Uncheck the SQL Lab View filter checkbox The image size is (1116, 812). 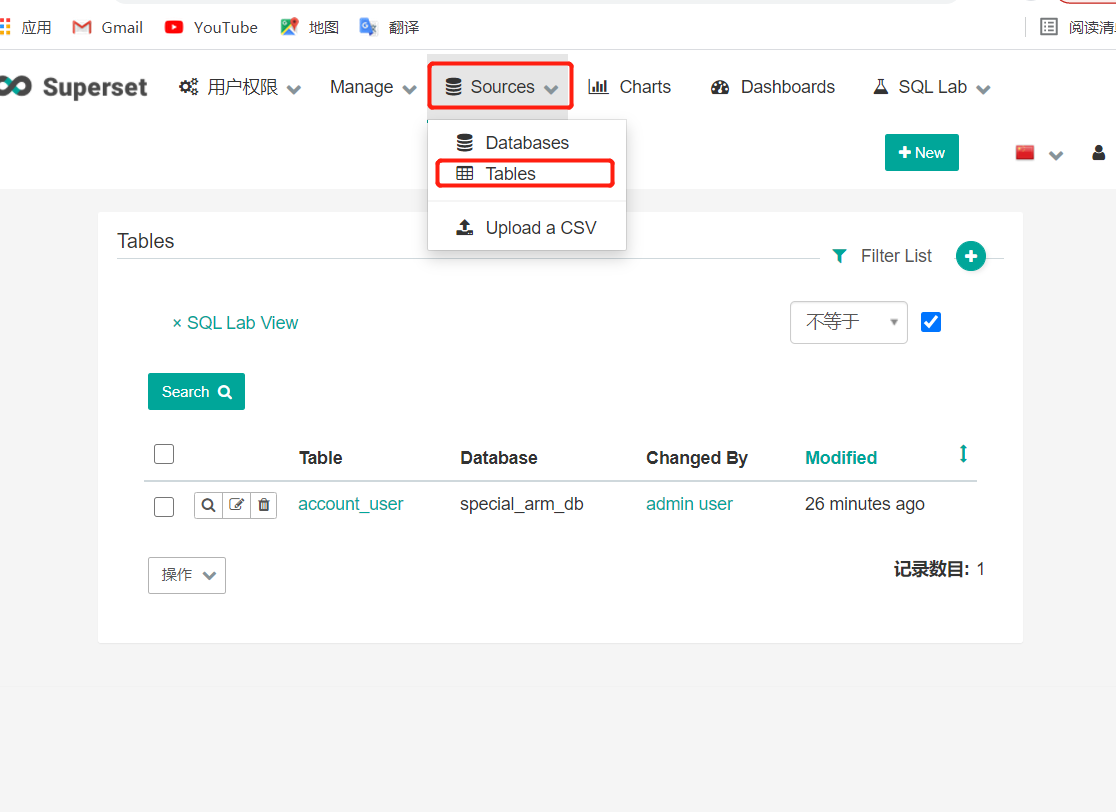930,322
